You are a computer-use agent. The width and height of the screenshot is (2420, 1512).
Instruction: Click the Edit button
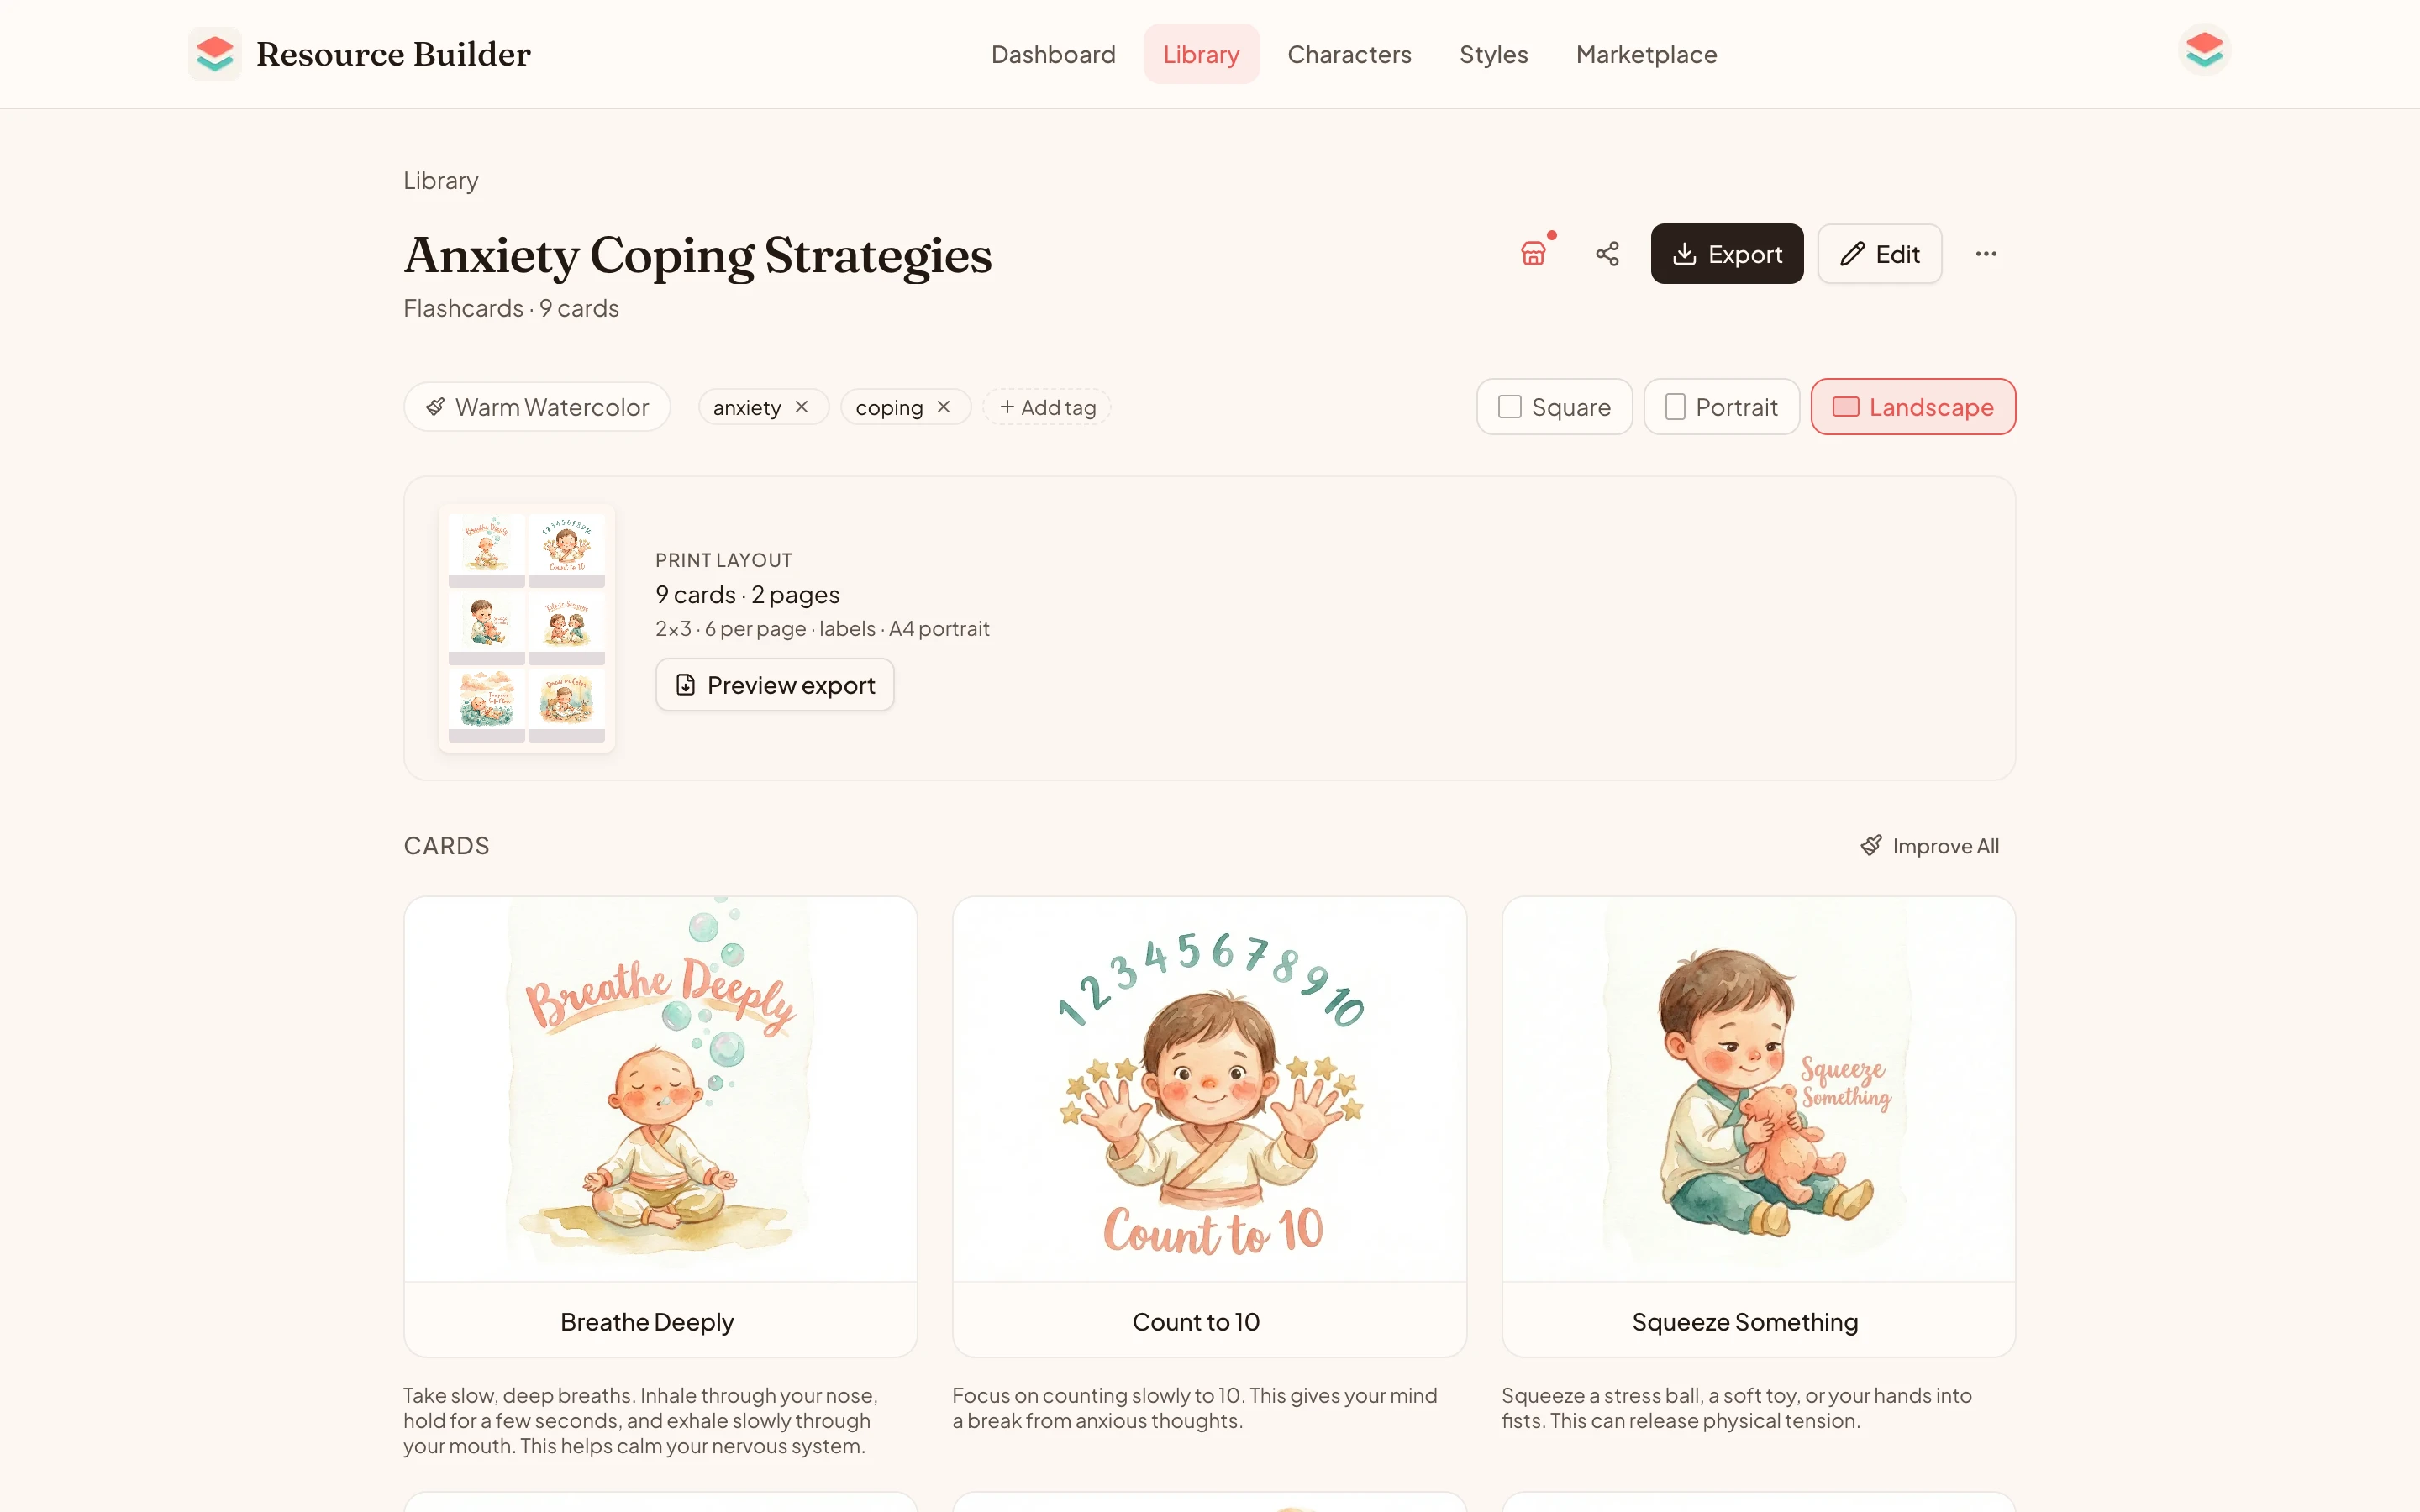point(1879,254)
